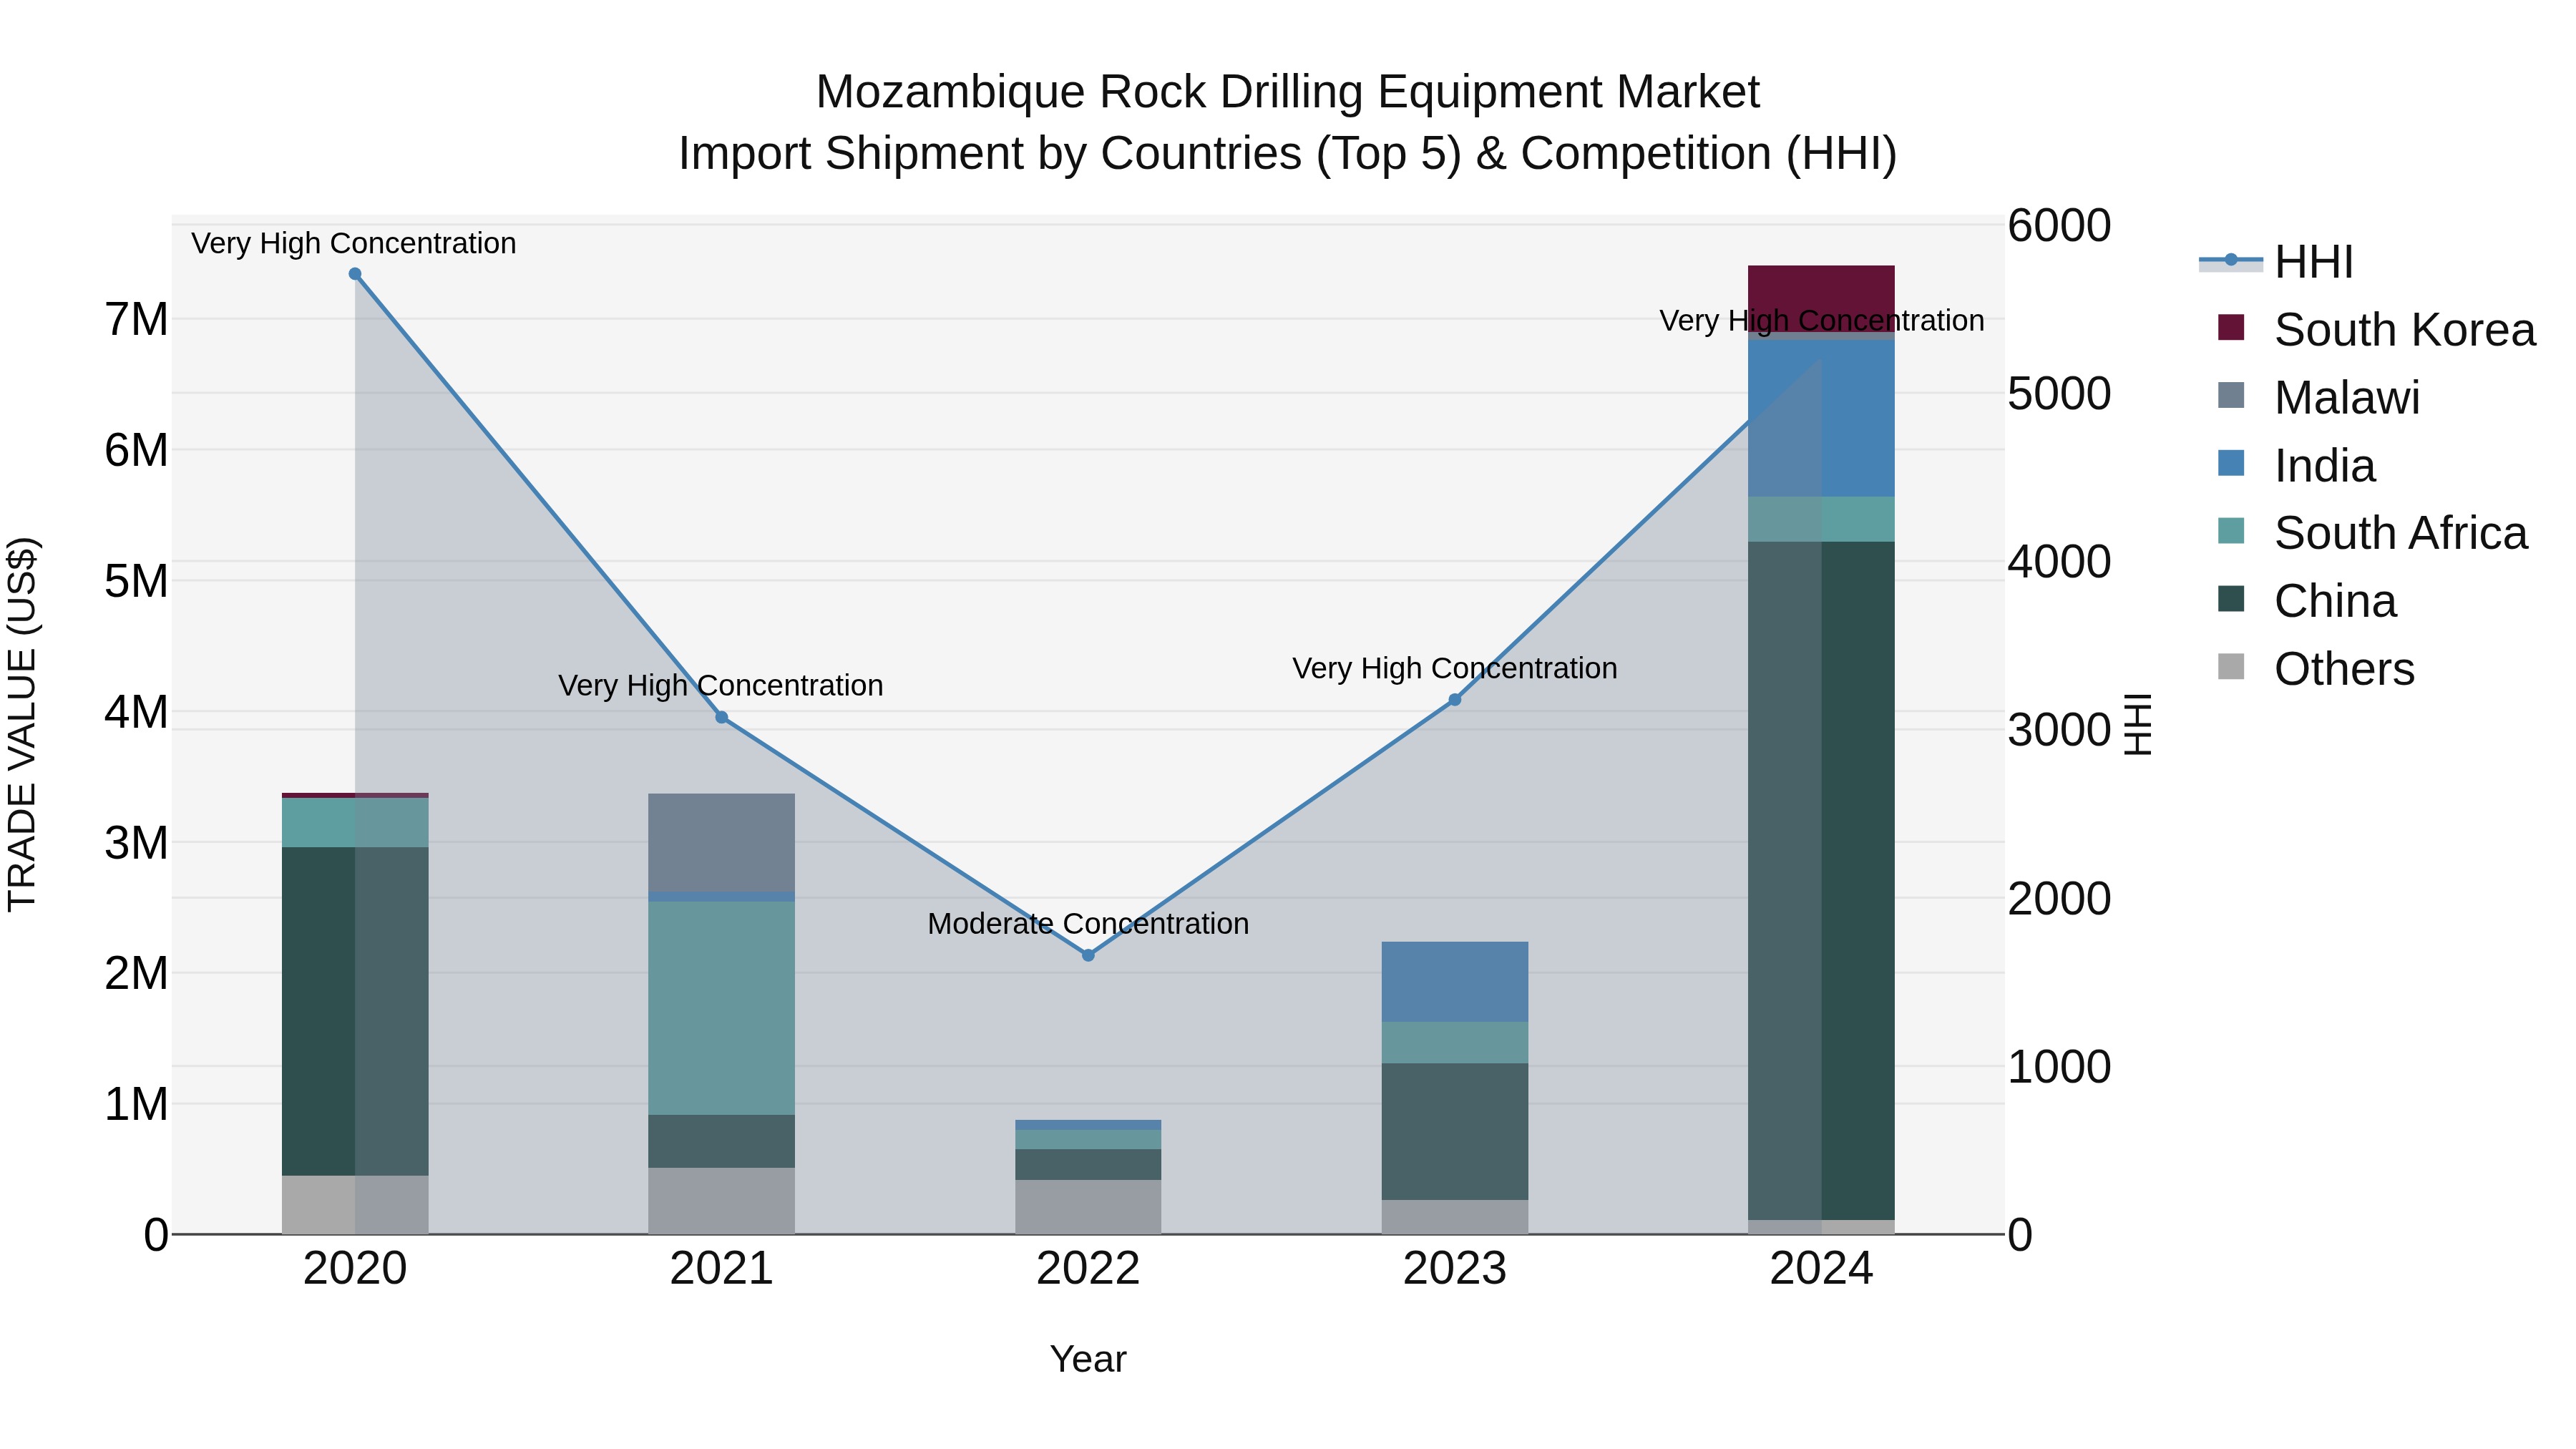Viewport: 2576px width, 1449px height.
Task: Click the 2020 HHI data point
Action: pos(355,274)
